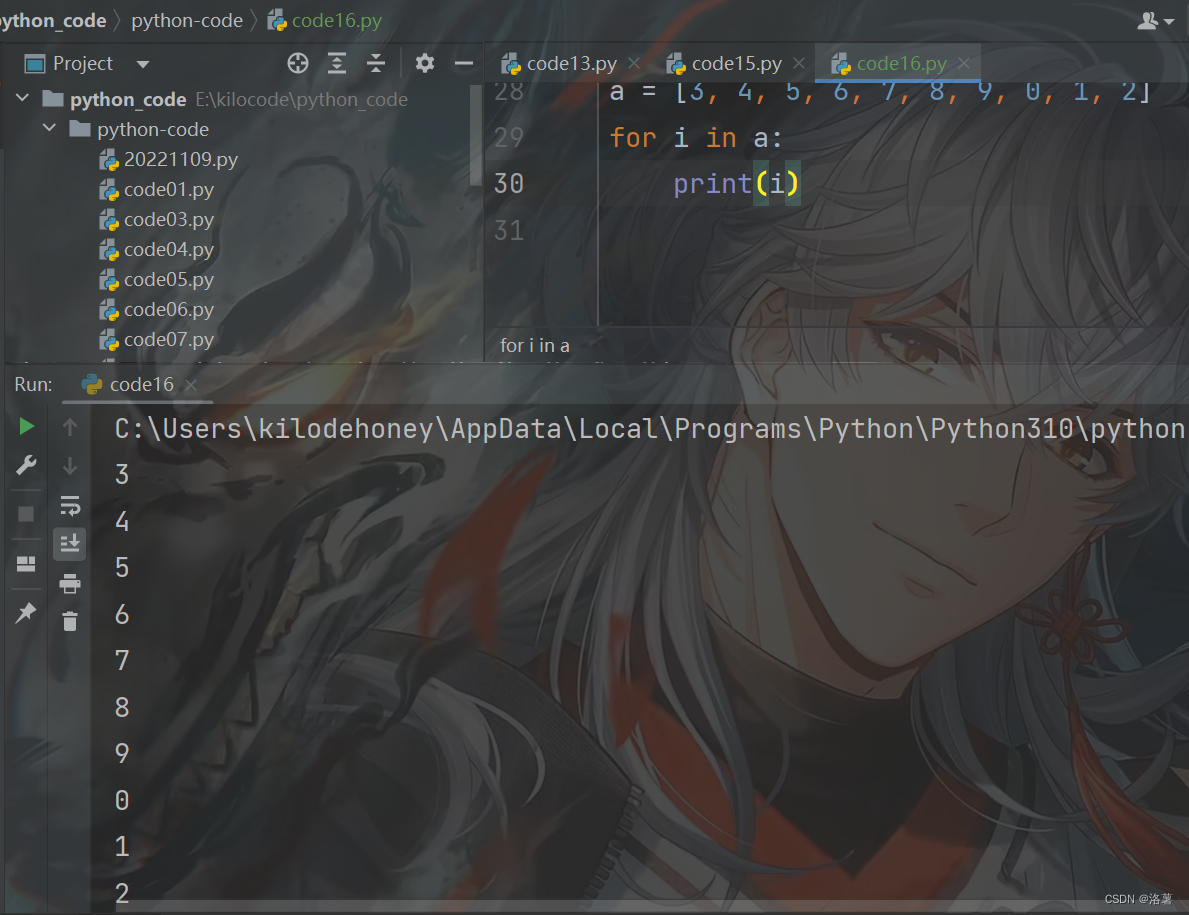The height and width of the screenshot is (915, 1189).
Task: Collapse the python-code subfolder
Action: (50, 127)
